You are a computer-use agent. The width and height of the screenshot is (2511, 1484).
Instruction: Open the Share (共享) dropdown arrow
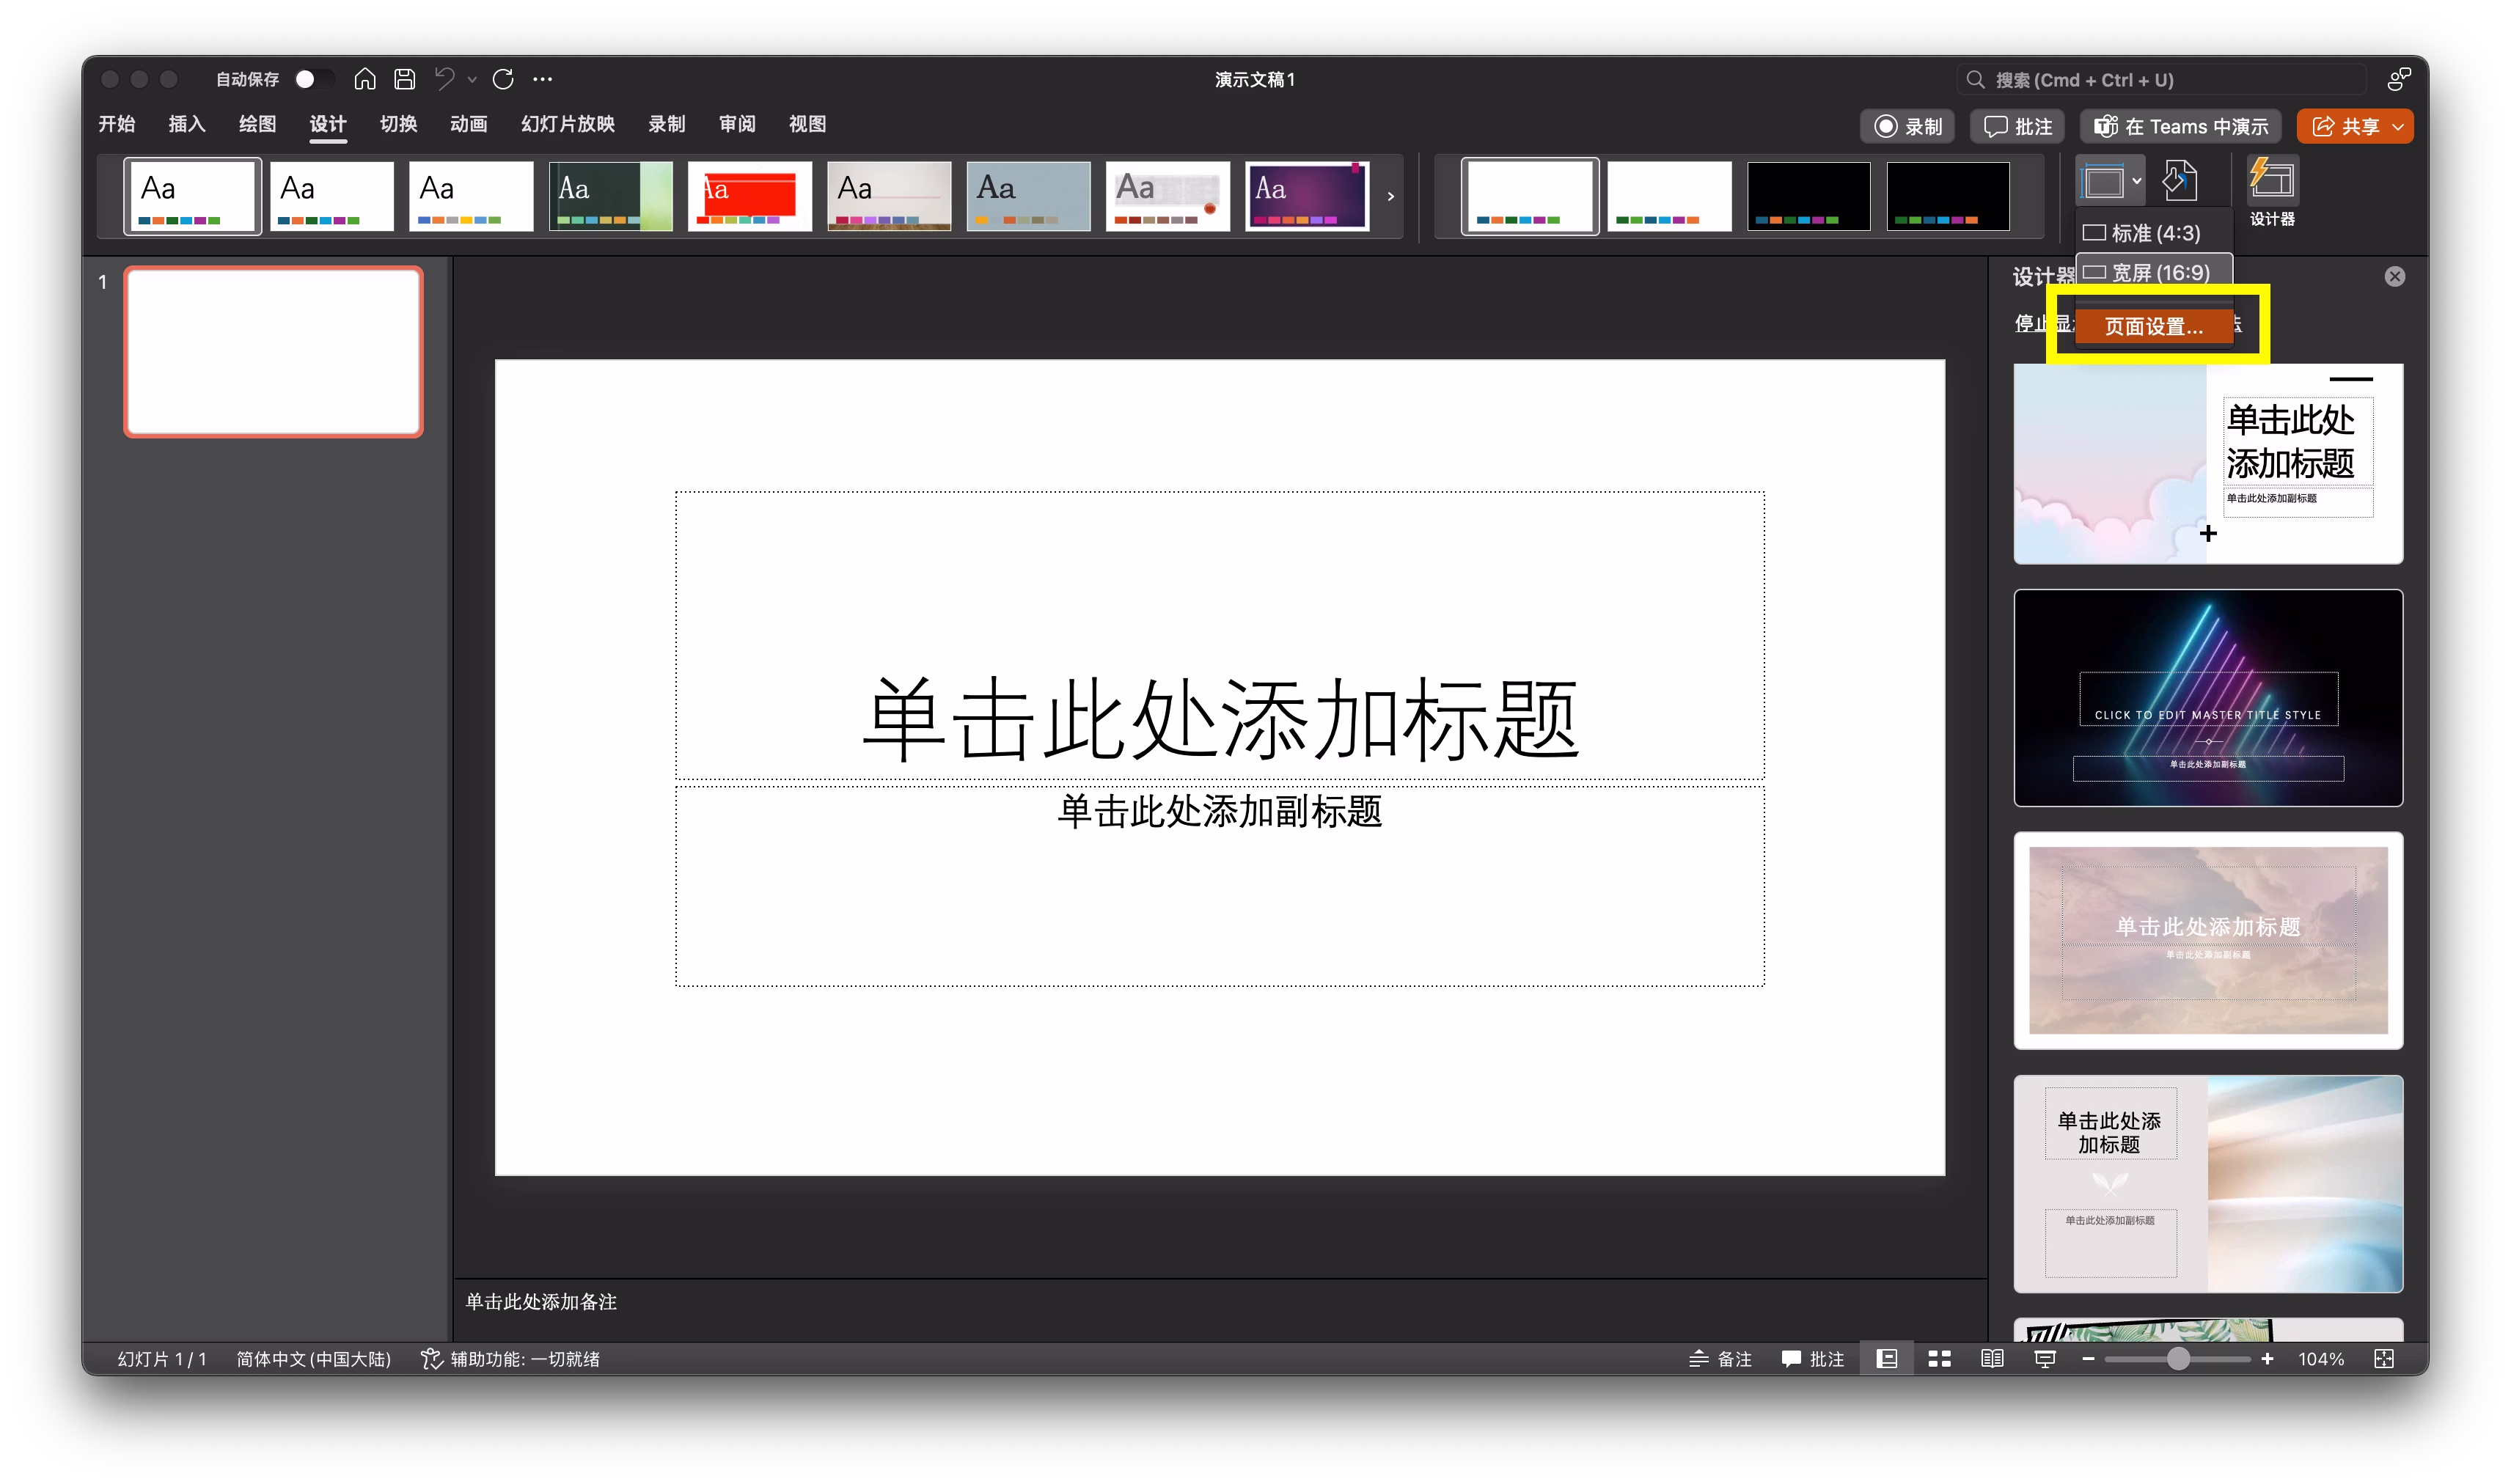point(2398,127)
